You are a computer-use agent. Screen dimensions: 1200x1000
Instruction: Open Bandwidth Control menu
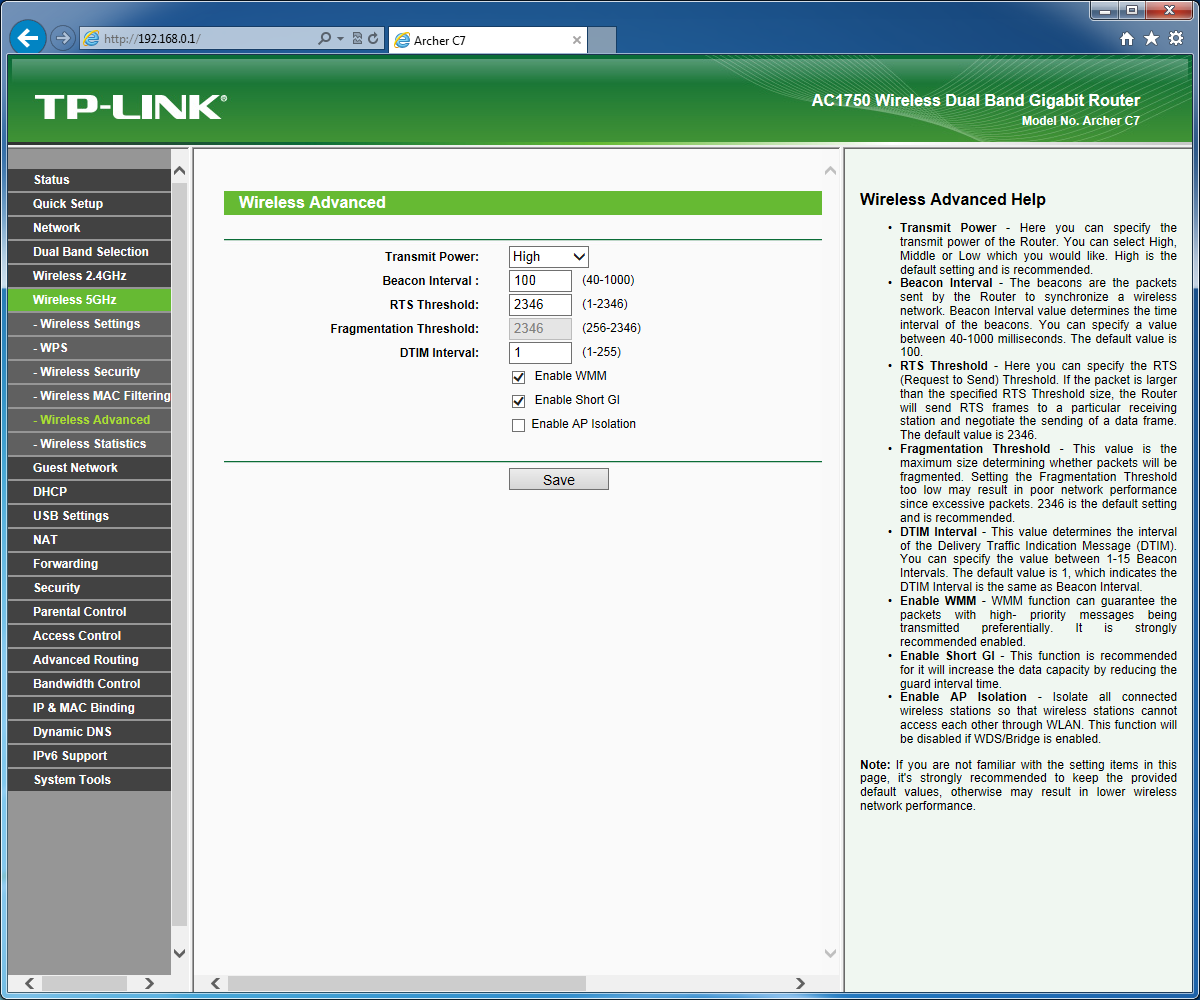point(89,684)
